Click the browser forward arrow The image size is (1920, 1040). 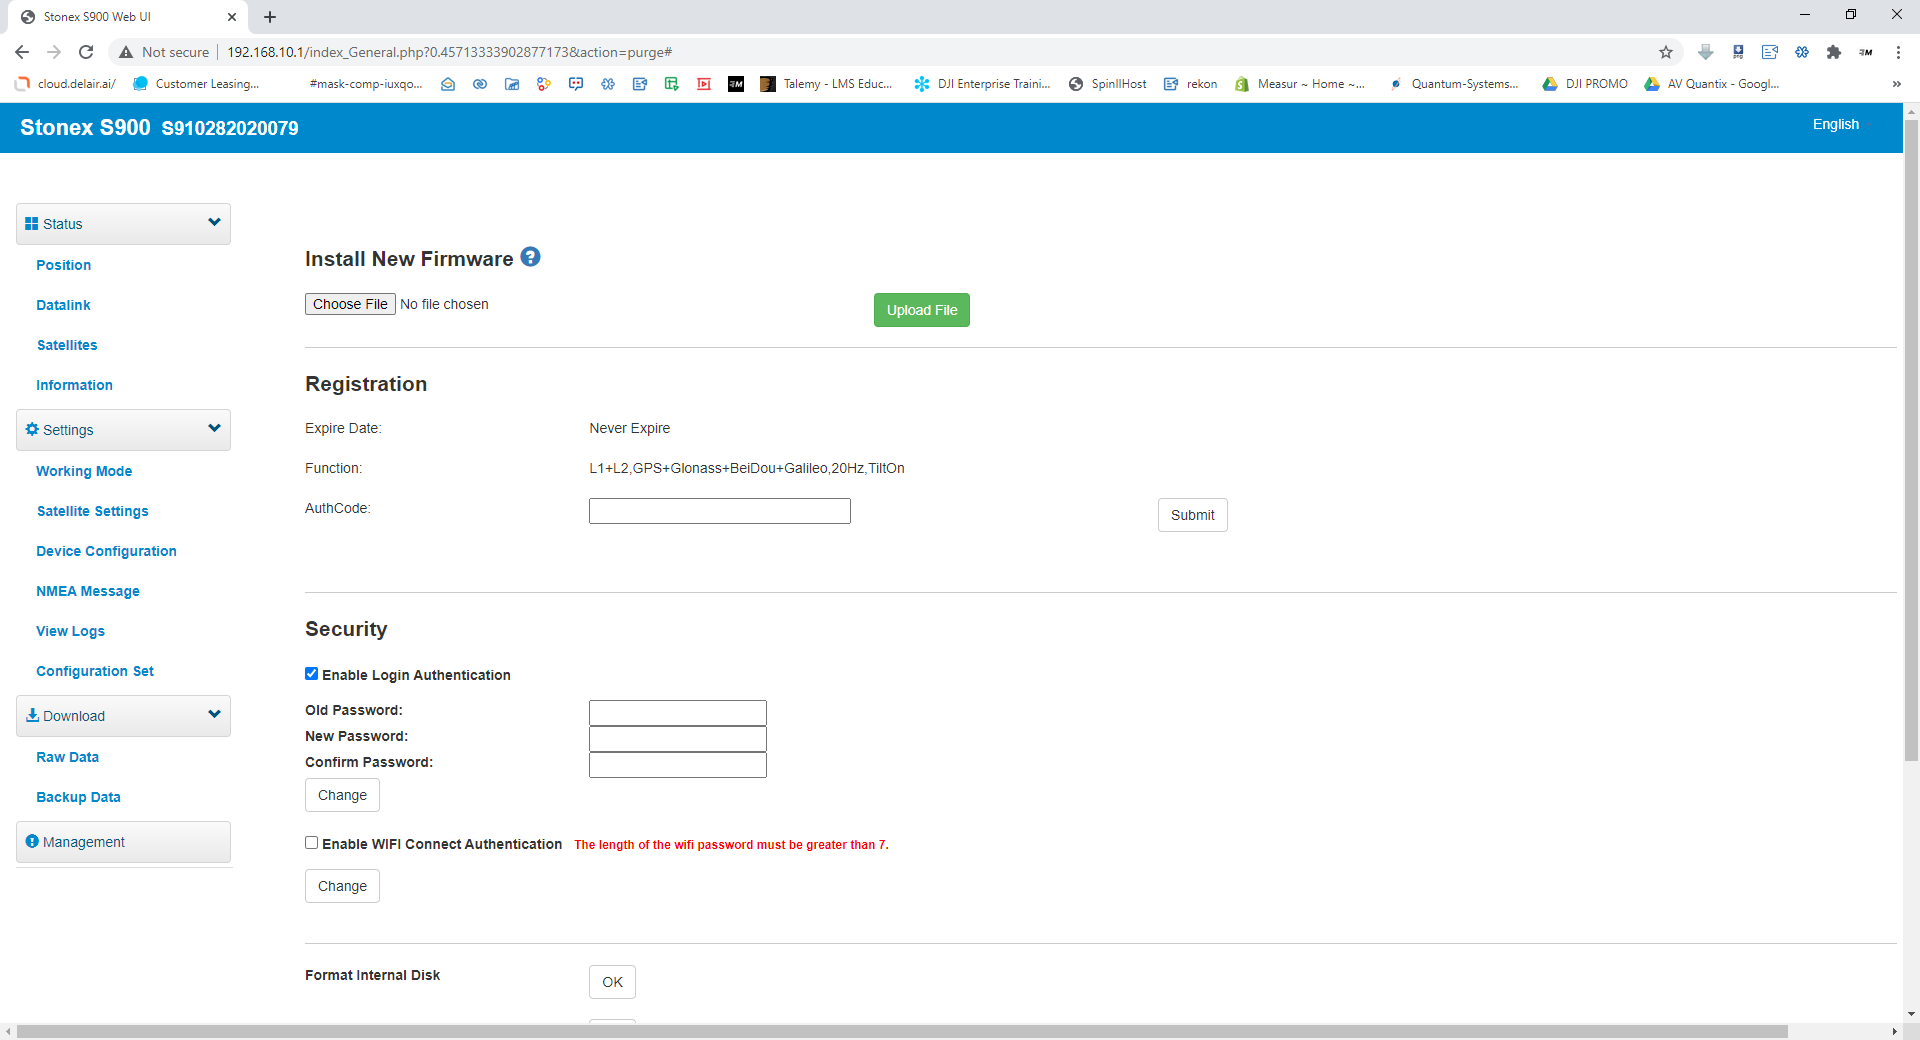pos(54,52)
